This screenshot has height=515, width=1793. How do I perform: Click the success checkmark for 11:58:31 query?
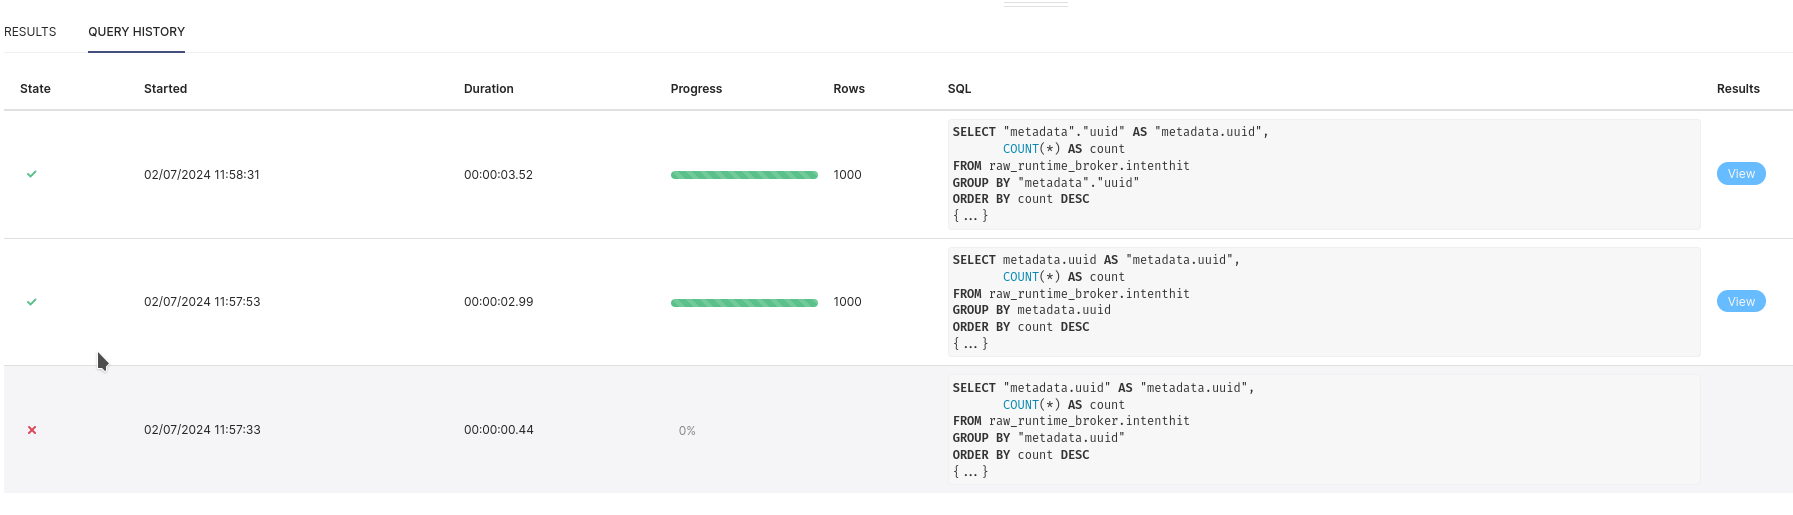pyautogui.click(x=32, y=174)
